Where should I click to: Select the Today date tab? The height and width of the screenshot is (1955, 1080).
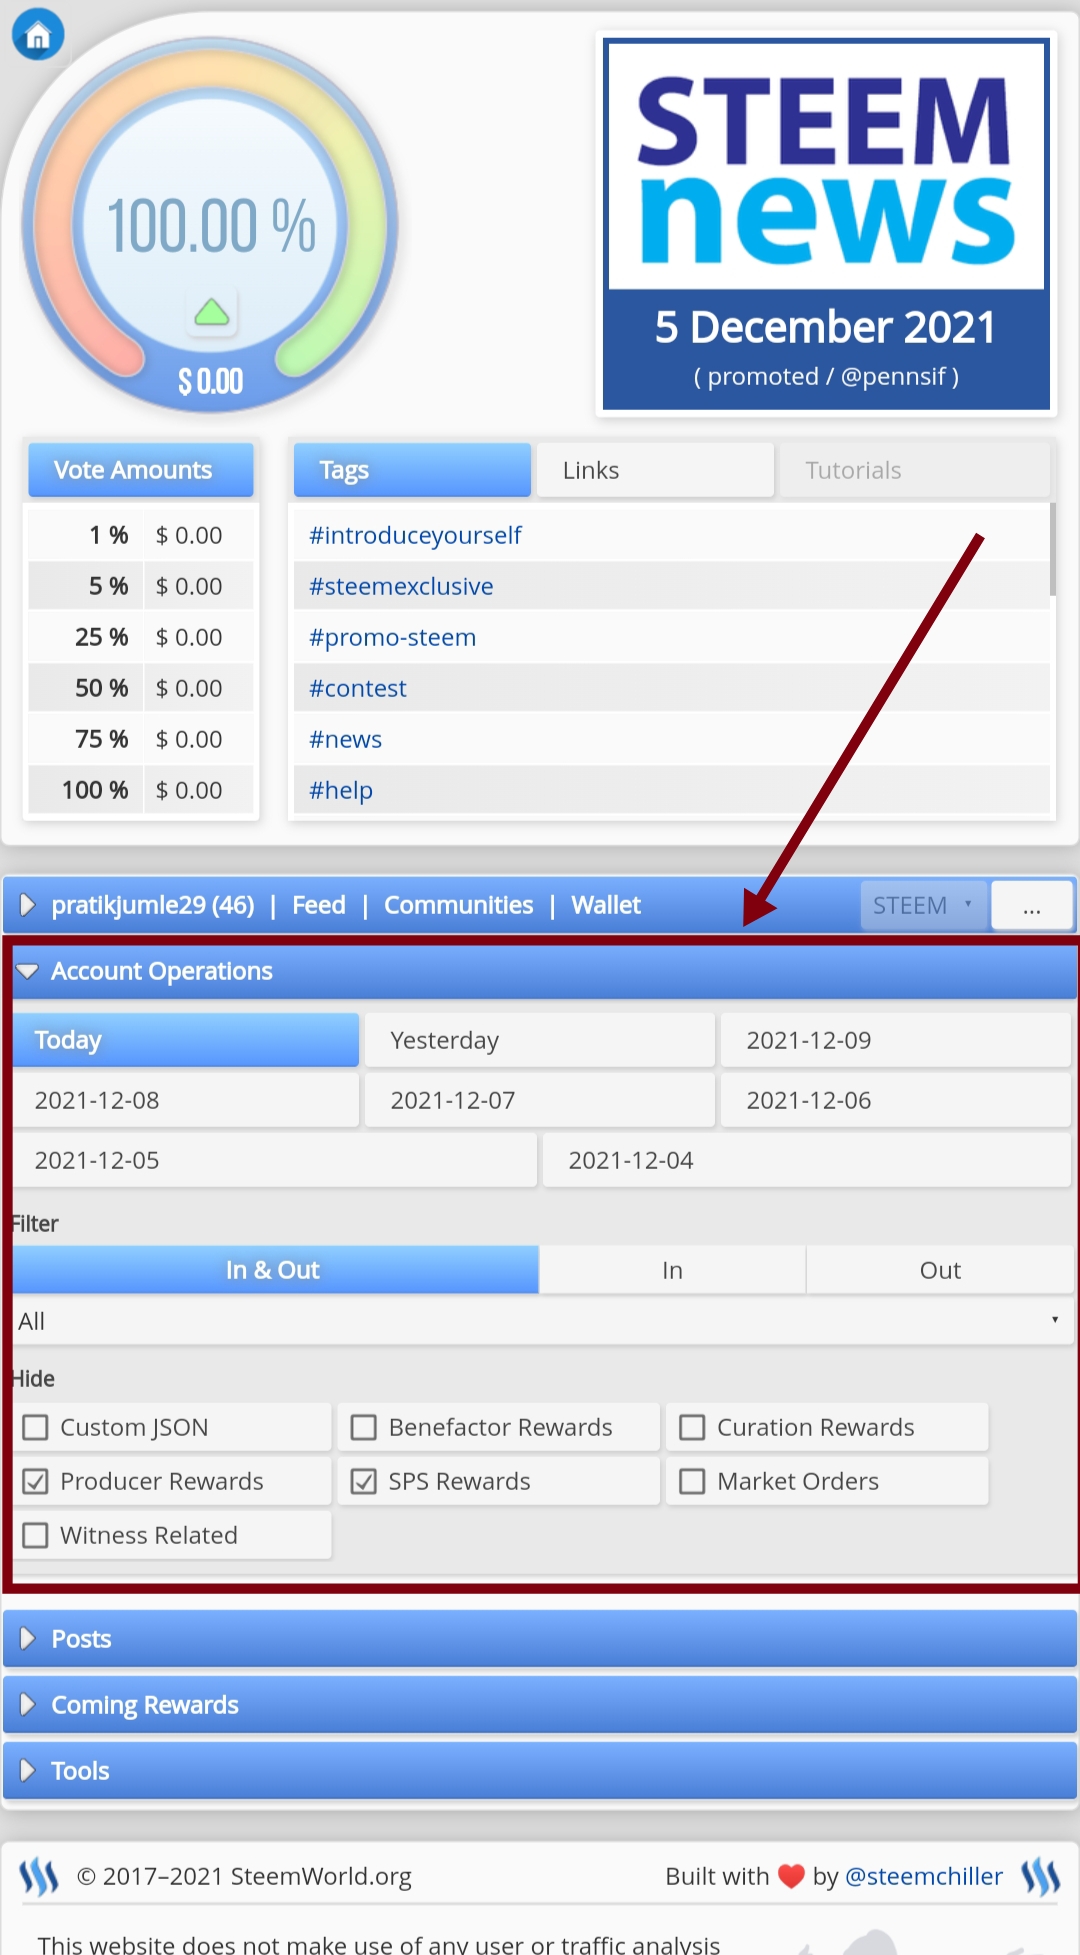pos(186,1040)
